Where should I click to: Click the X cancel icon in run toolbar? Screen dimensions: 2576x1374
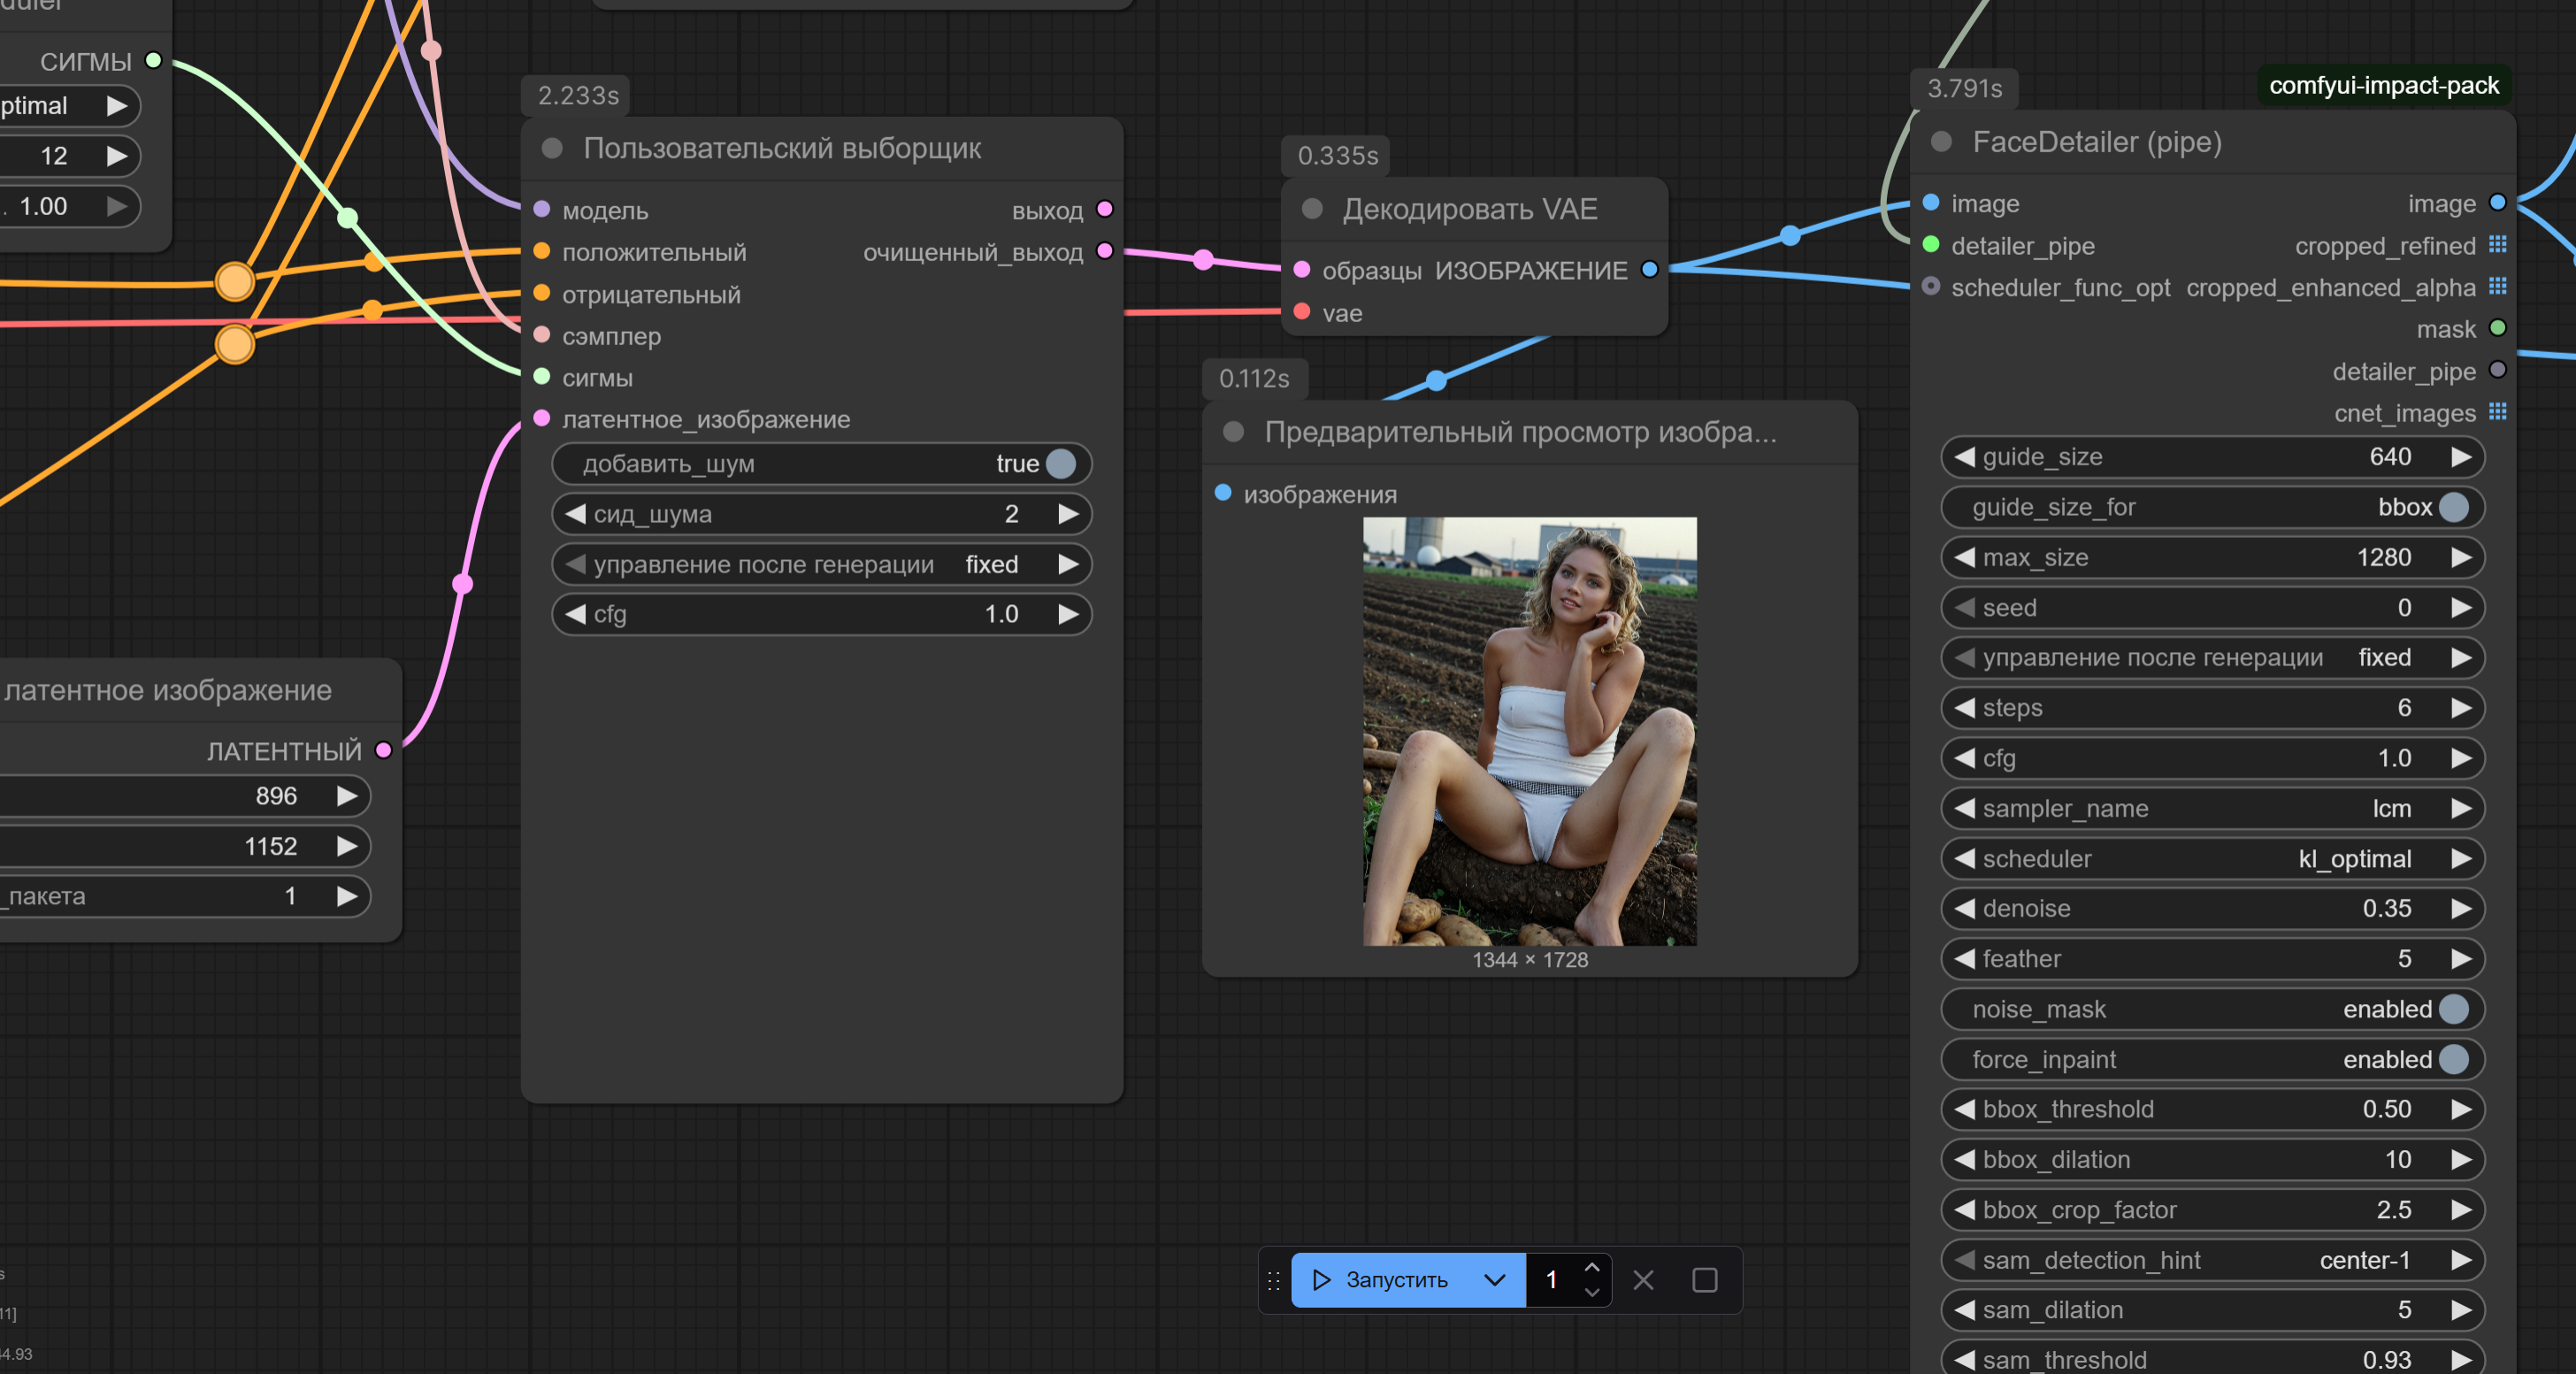pyautogui.click(x=1643, y=1280)
